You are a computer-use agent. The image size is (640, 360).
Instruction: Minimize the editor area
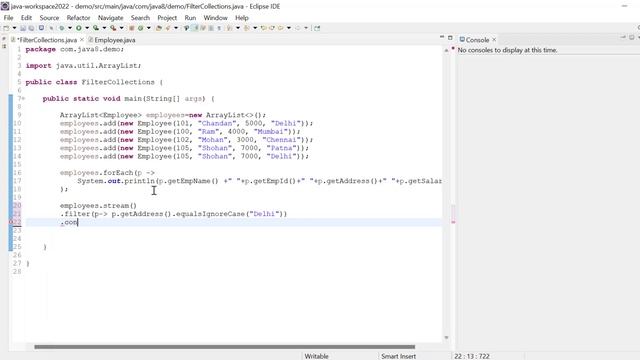point(442,37)
